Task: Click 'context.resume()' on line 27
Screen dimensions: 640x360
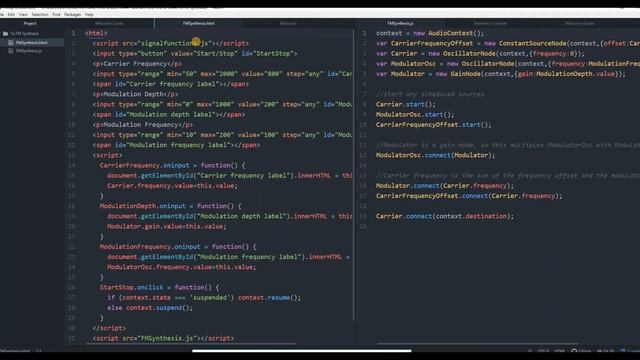Action: (269, 298)
